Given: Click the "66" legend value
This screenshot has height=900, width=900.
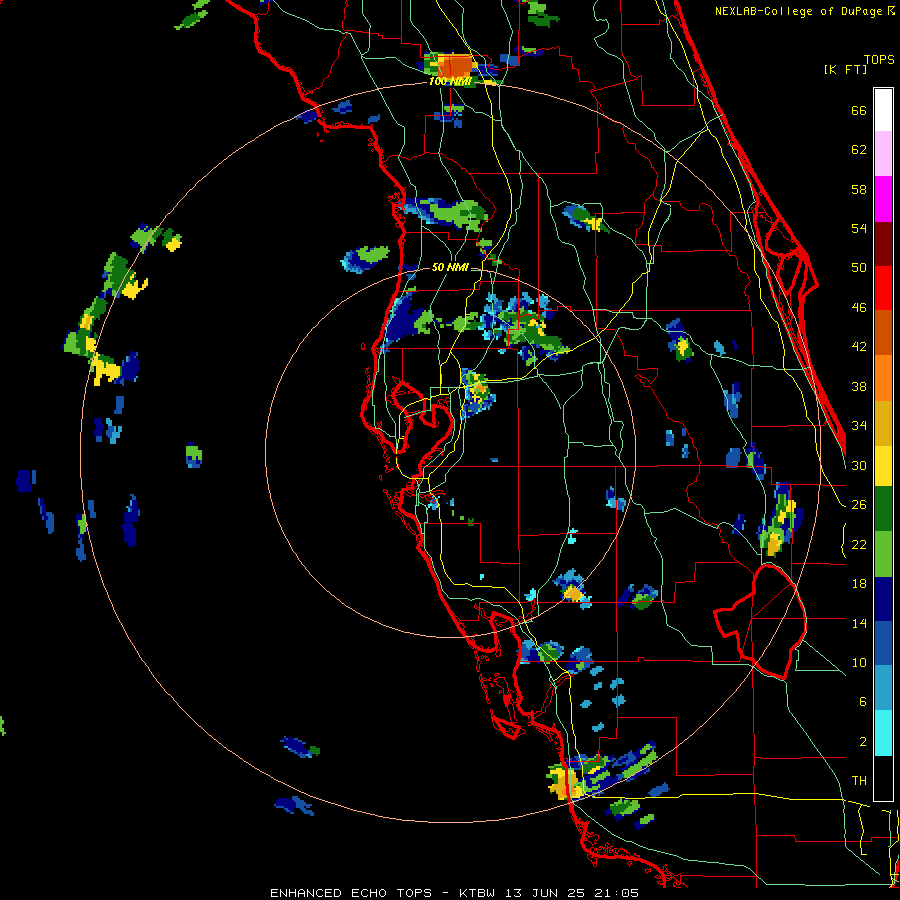Looking at the screenshot, I should tap(859, 110).
